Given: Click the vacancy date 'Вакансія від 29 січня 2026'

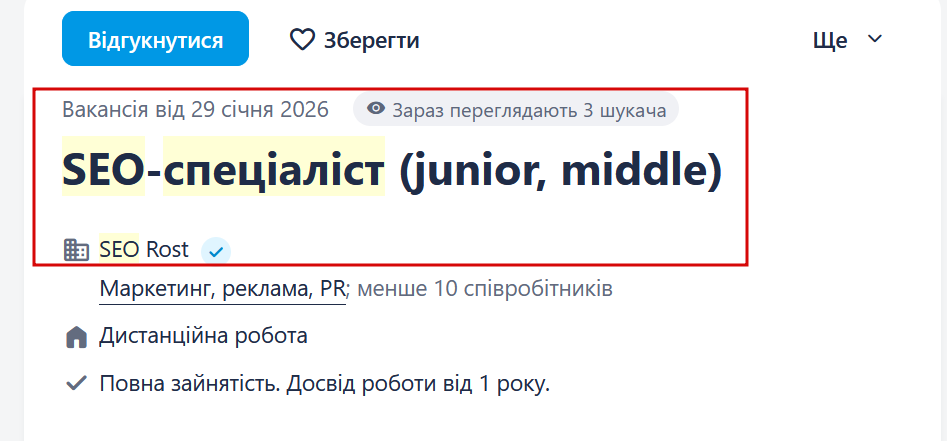Looking at the screenshot, I should 195,109.
